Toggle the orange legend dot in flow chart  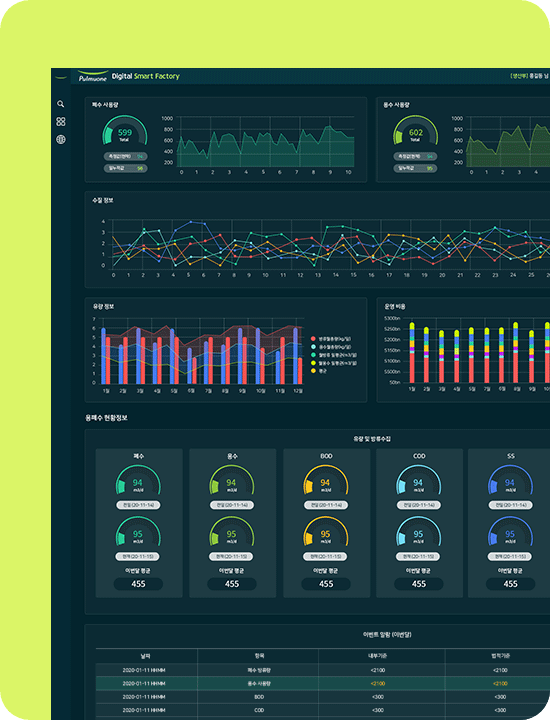[314, 371]
